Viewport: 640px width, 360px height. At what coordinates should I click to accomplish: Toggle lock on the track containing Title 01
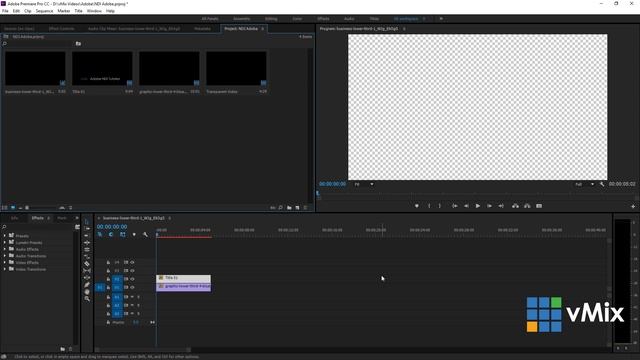click(108, 279)
